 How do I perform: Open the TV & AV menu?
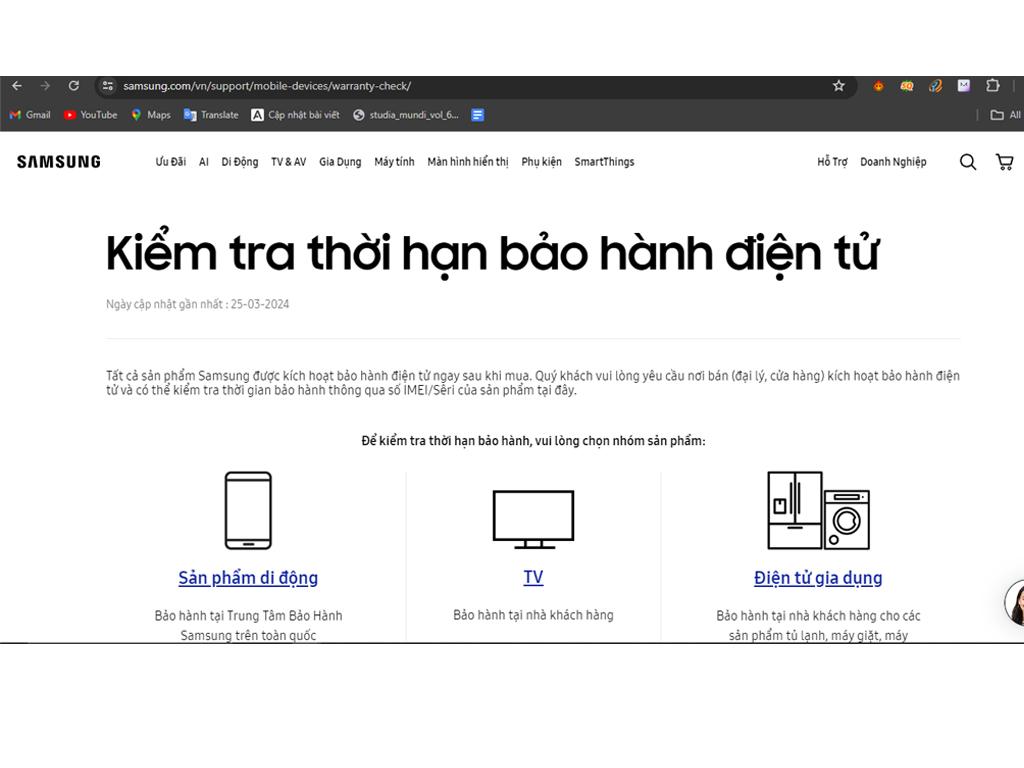tap(288, 162)
